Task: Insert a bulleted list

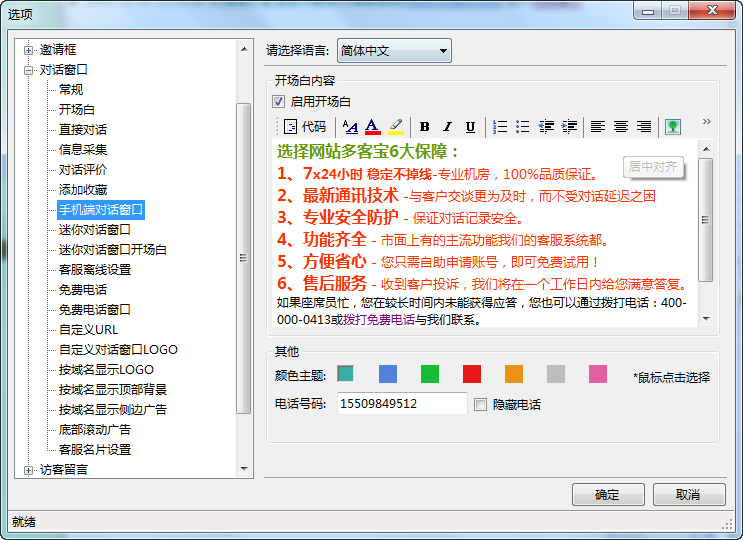Action: click(522, 127)
